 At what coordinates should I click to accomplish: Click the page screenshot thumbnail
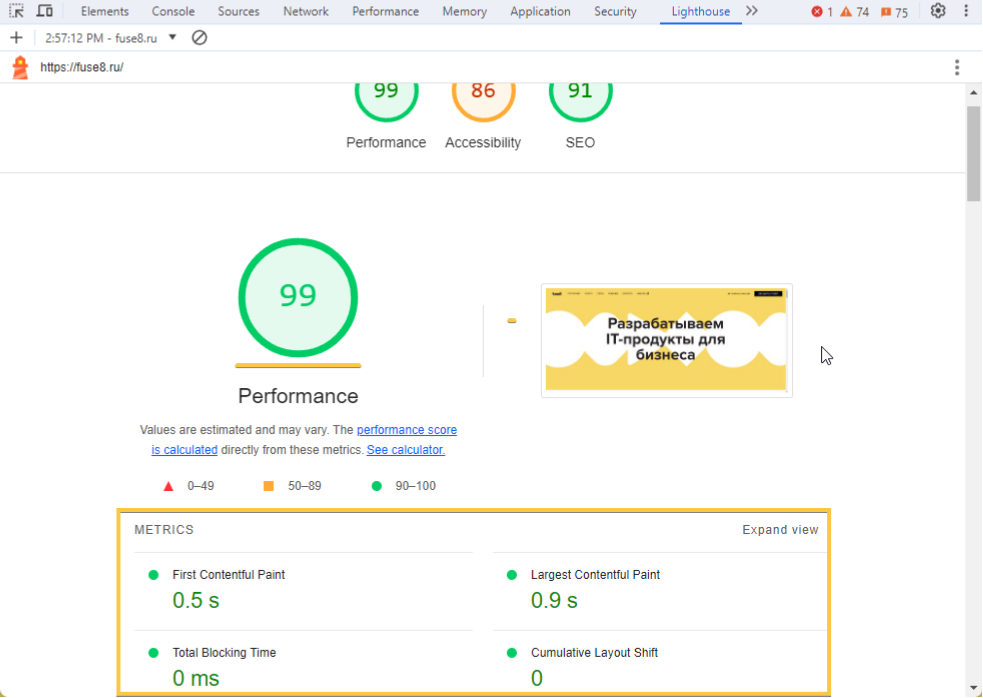pos(666,340)
